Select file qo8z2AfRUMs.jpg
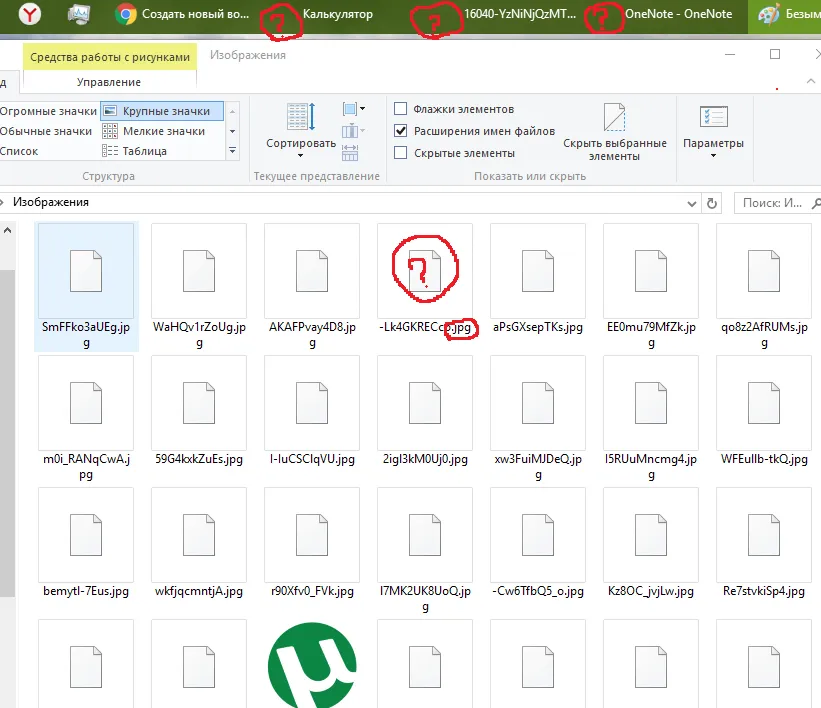This screenshot has height=708, width=821. (x=764, y=286)
